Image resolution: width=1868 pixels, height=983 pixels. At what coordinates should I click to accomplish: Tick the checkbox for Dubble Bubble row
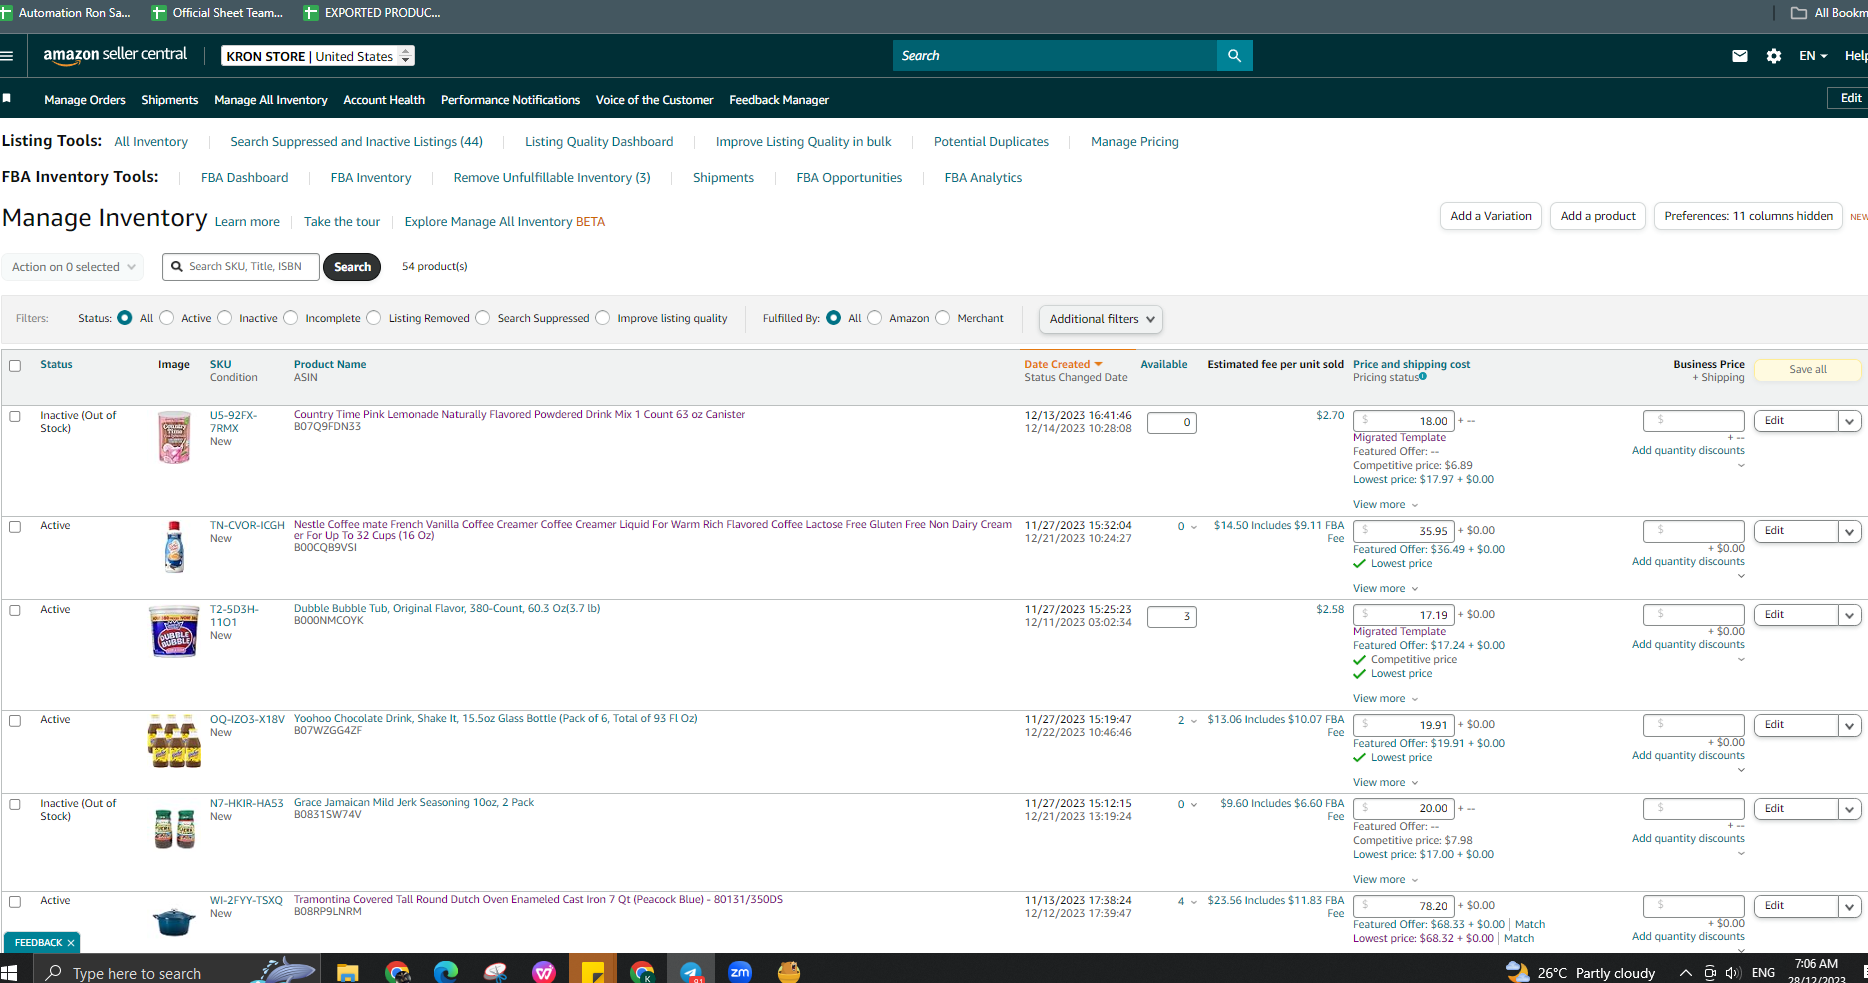coord(15,610)
